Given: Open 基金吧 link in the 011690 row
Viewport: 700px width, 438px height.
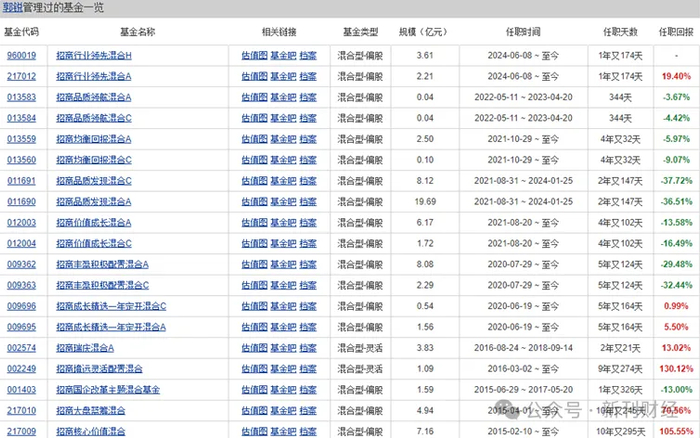Looking at the screenshot, I should (283, 202).
